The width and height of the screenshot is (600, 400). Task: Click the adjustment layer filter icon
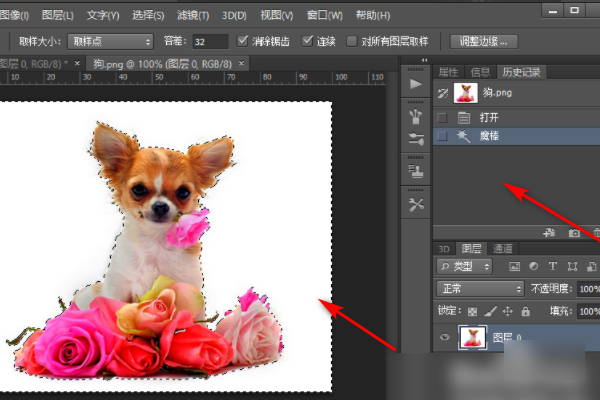tap(532, 267)
